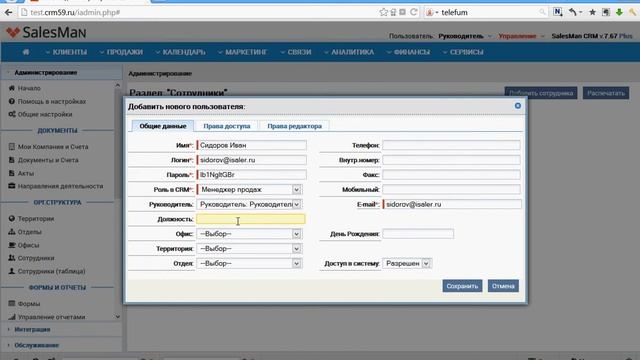
Task: Click the Пароль input field
Action: coord(251,175)
